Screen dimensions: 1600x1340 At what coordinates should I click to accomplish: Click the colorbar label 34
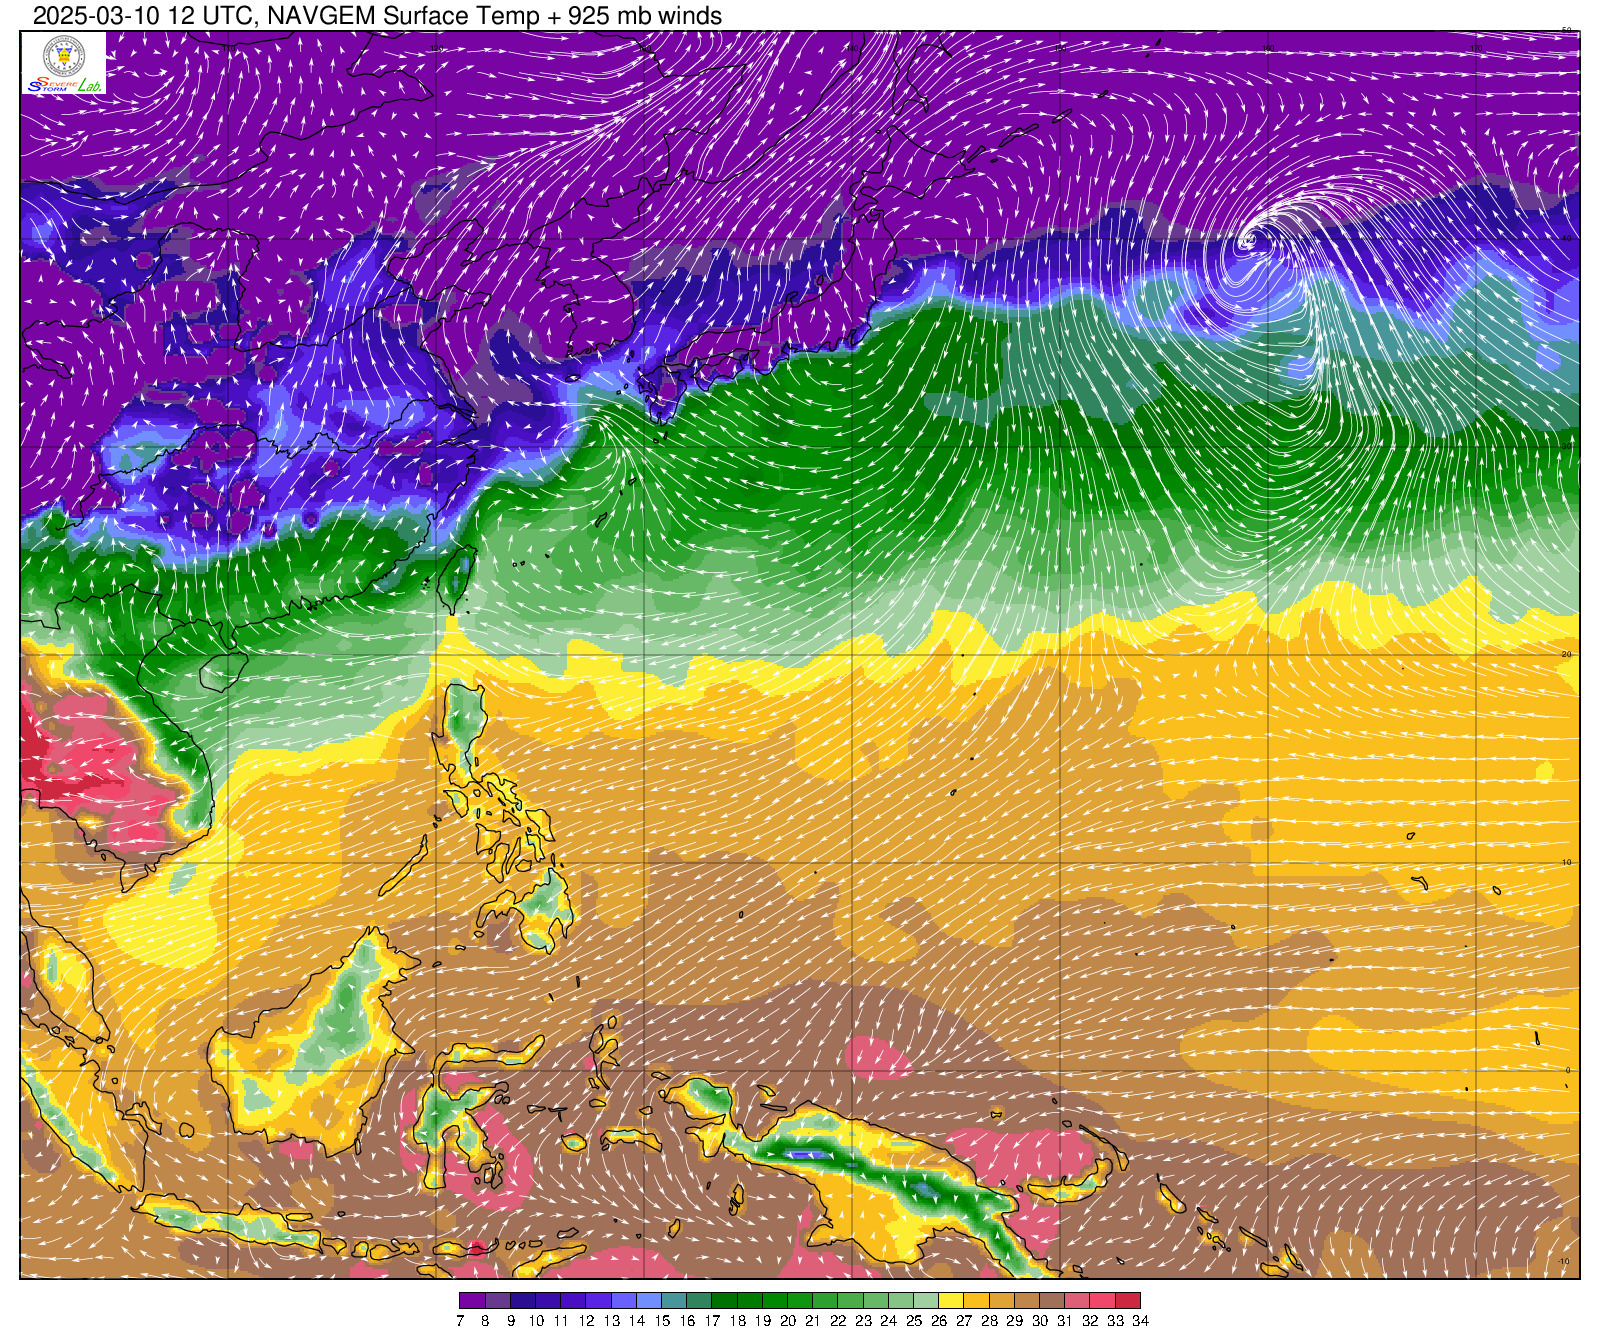point(1140,1321)
